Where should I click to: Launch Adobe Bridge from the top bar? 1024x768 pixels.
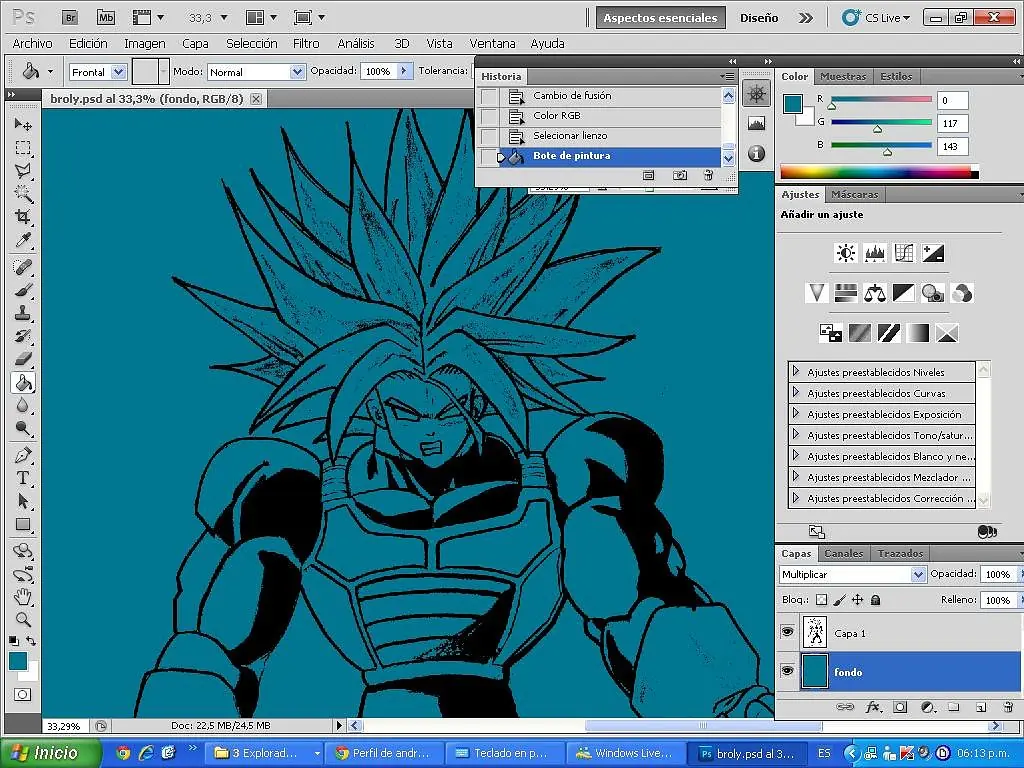coord(70,18)
